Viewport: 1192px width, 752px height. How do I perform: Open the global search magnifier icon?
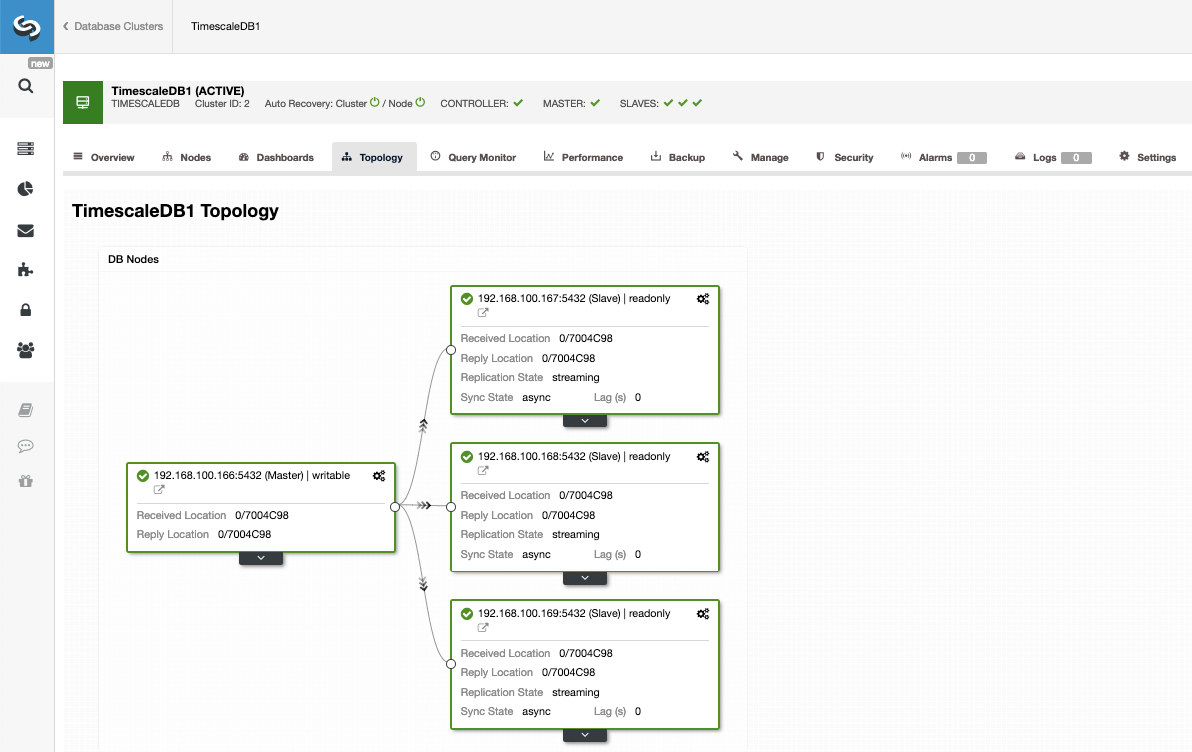pyautogui.click(x=26, y=86)
